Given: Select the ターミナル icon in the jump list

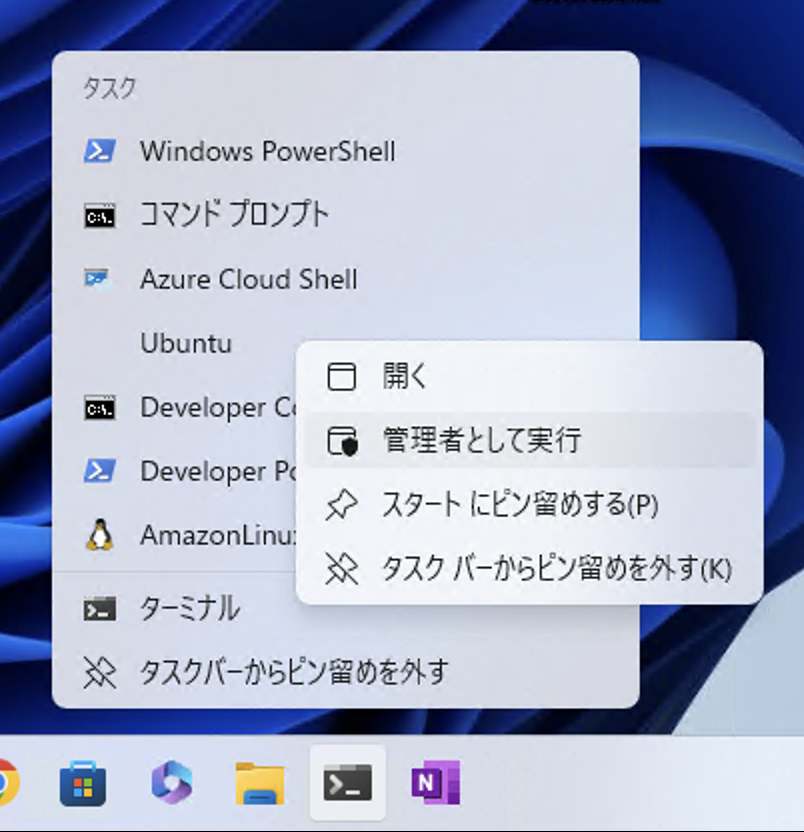Looking at the screenshot, I should [99, 607].
